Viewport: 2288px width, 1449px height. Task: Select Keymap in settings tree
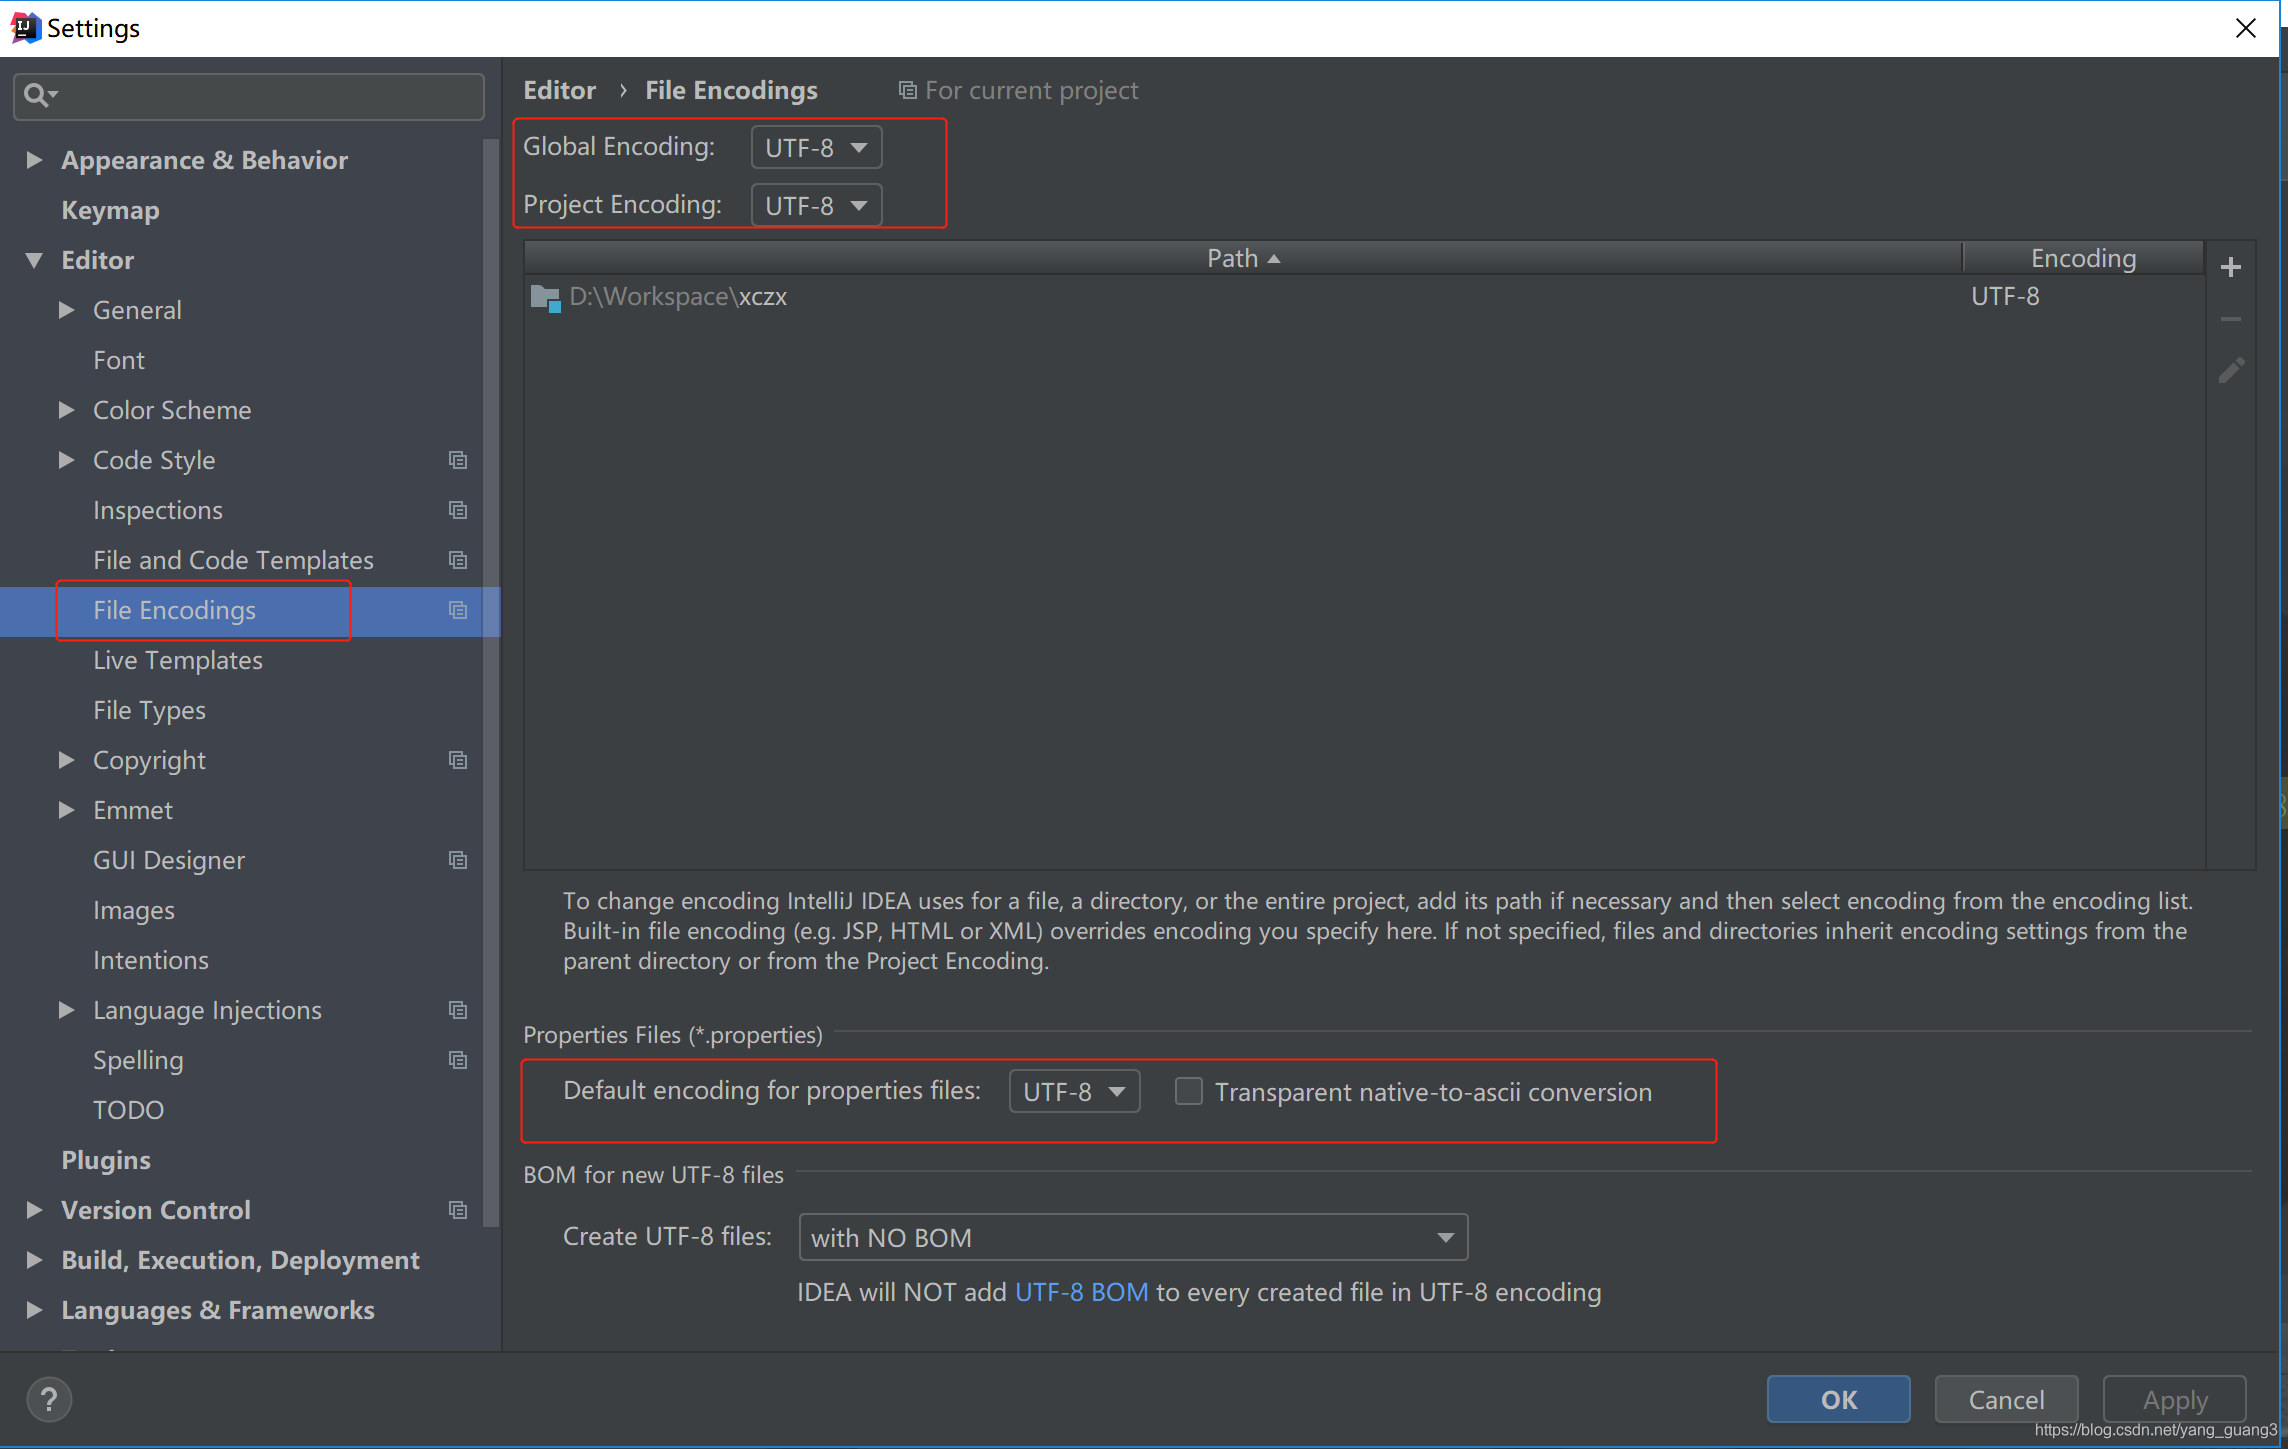(x=110, y=210)
